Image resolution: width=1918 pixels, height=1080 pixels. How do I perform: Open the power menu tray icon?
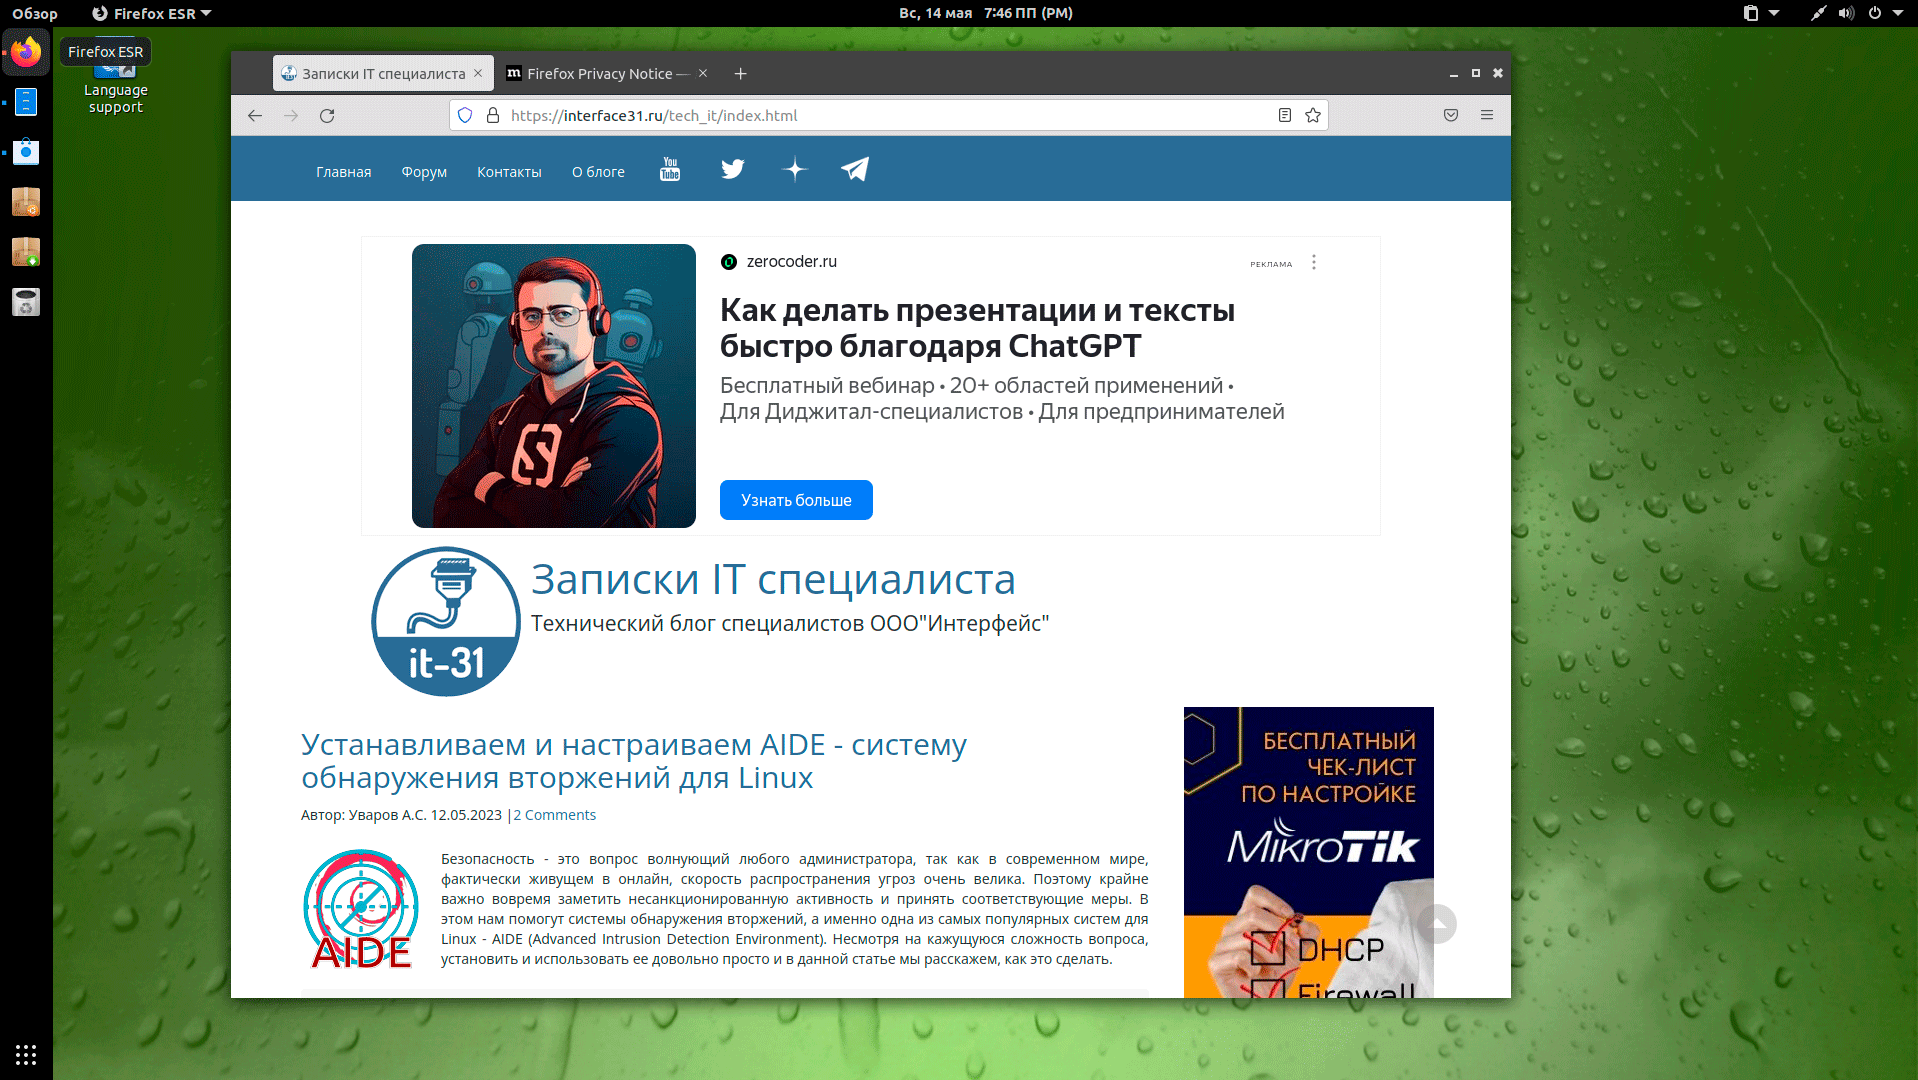pos(1875,13)
